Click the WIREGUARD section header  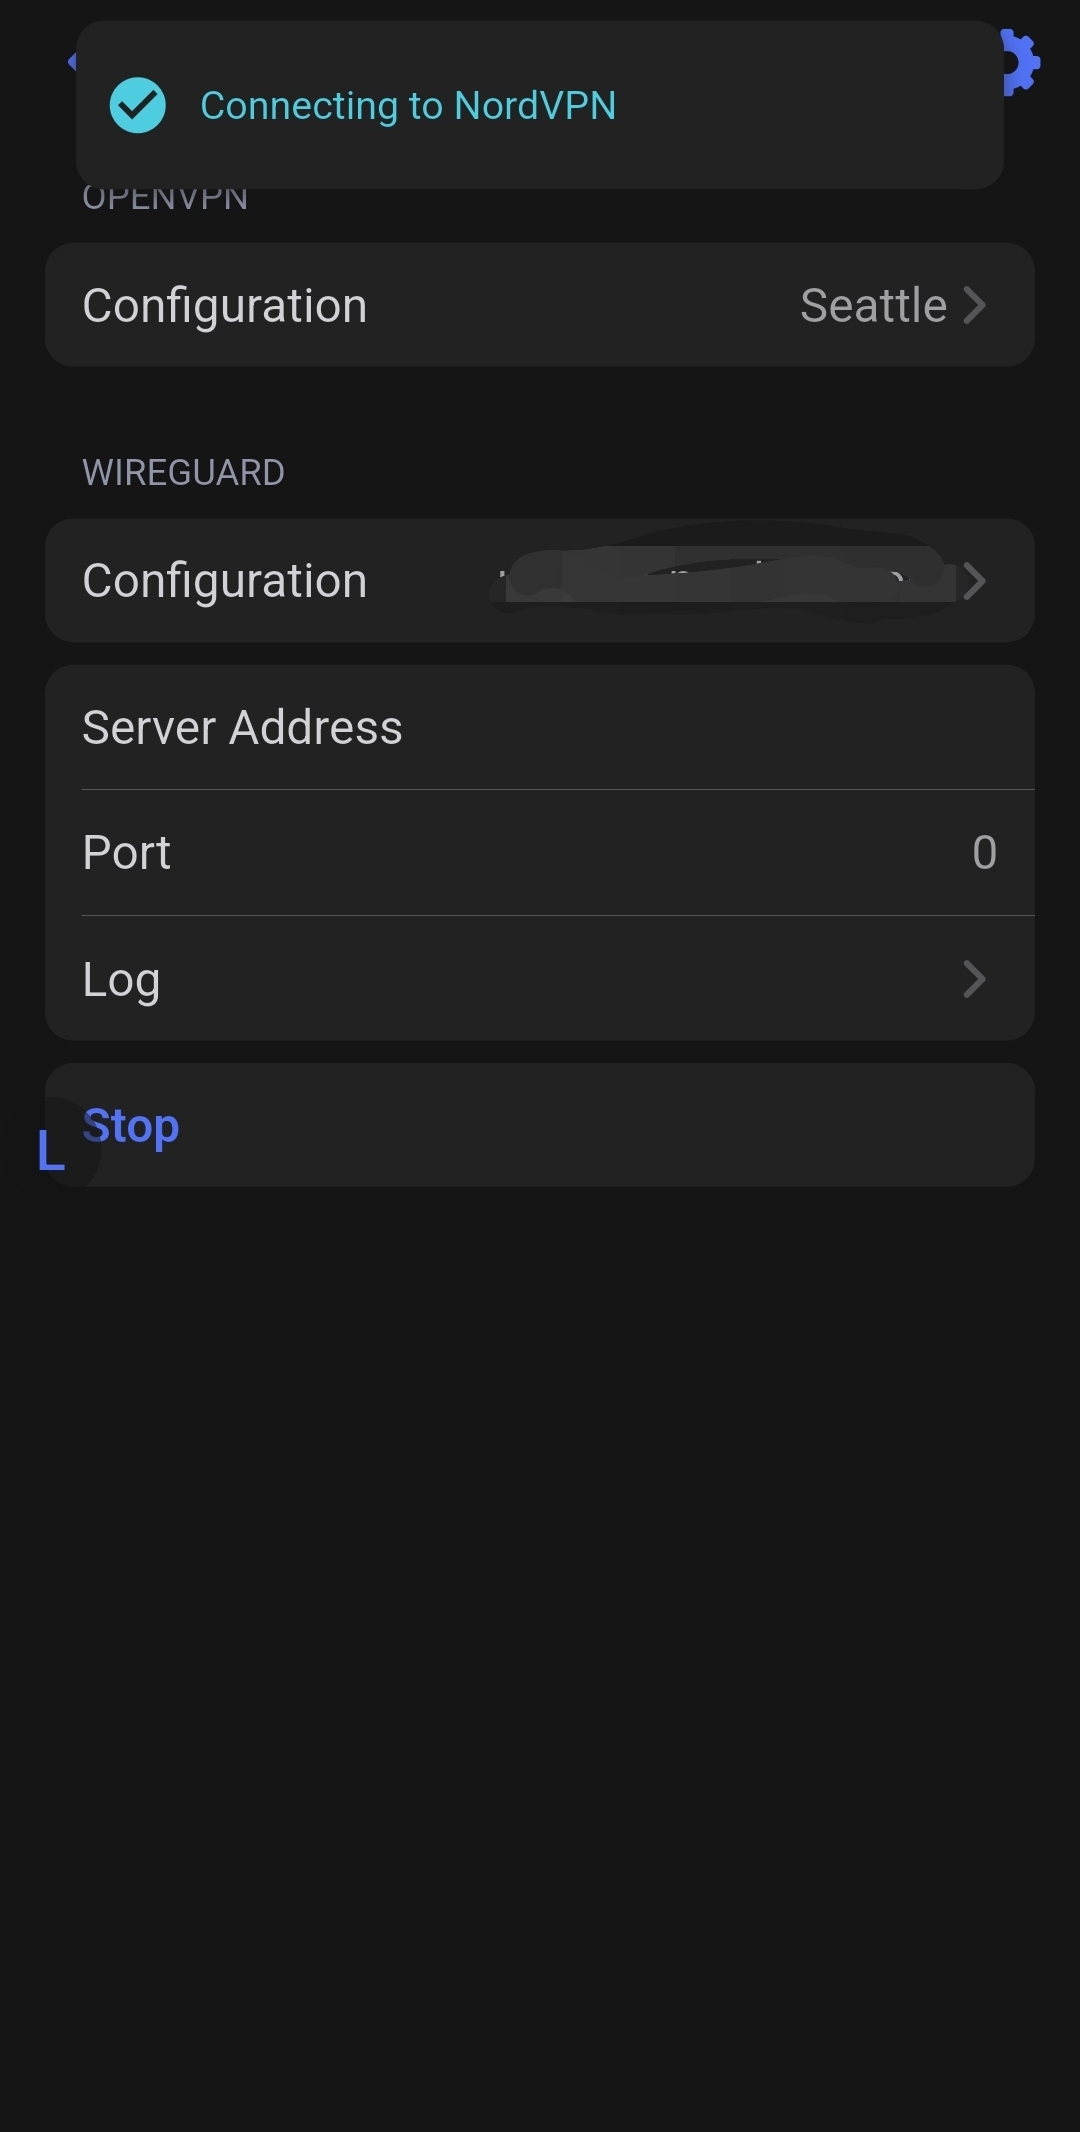pos(183,472)
